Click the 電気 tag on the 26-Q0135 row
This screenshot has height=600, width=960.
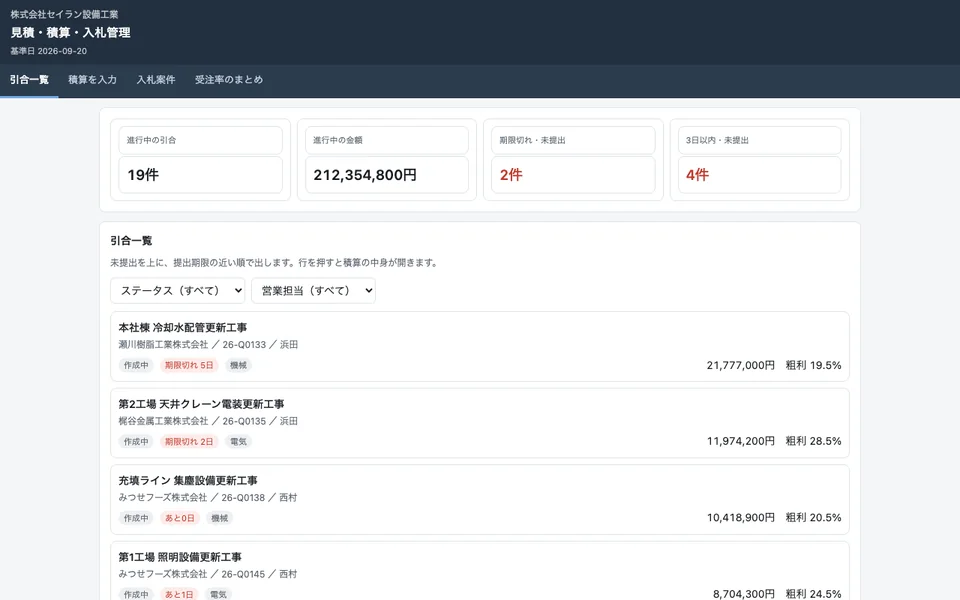(x=238, y=442)
